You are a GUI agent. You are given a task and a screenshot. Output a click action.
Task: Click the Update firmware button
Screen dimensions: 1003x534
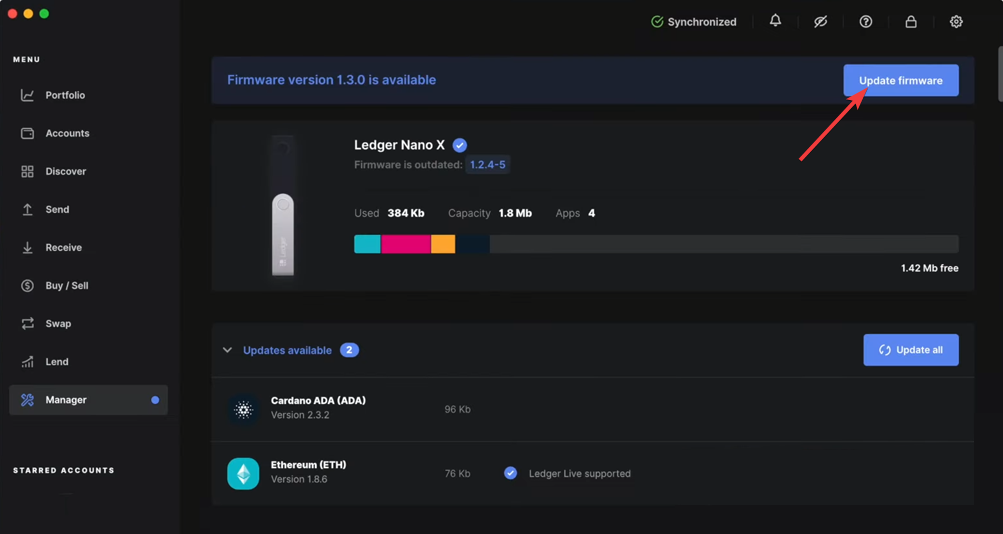pyautogui.click(x=900, y=80)
